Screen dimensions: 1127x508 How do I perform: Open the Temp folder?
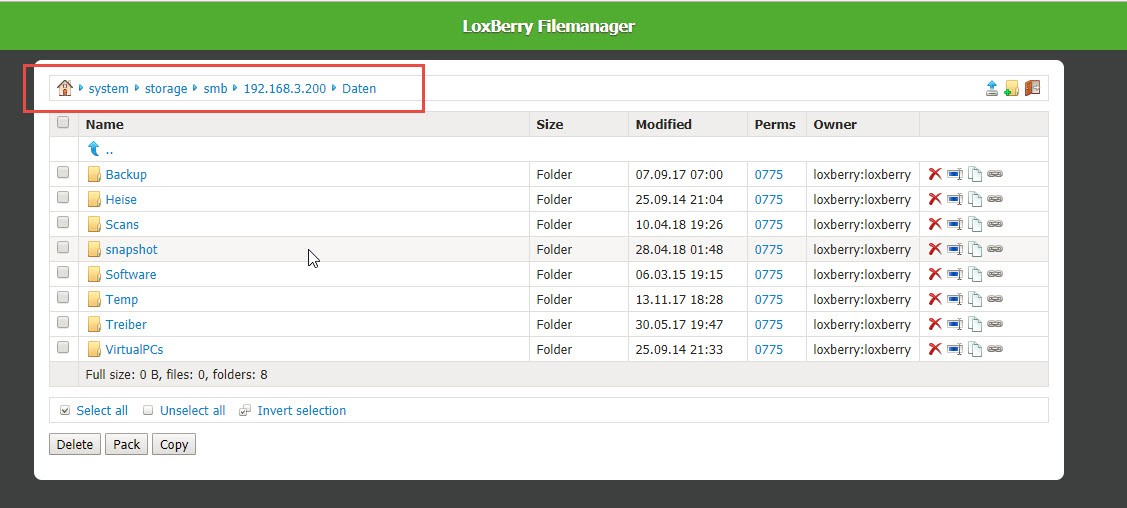coord(121,300)
